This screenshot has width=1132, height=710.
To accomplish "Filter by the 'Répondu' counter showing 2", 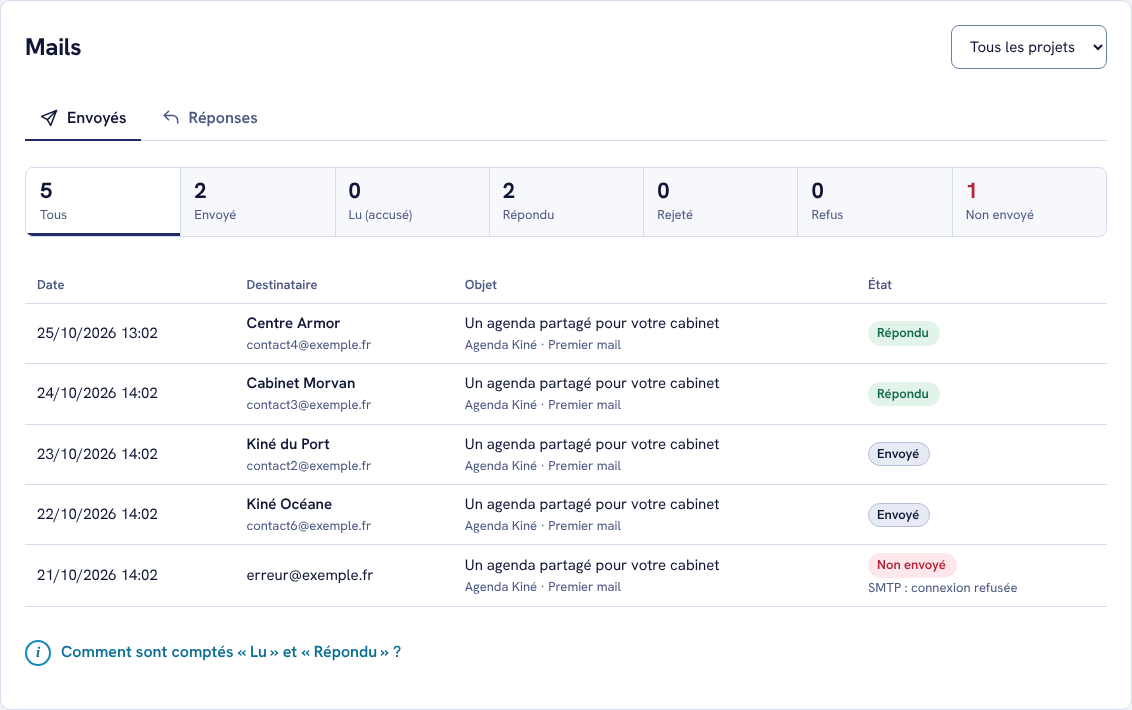I will point(566,202).
